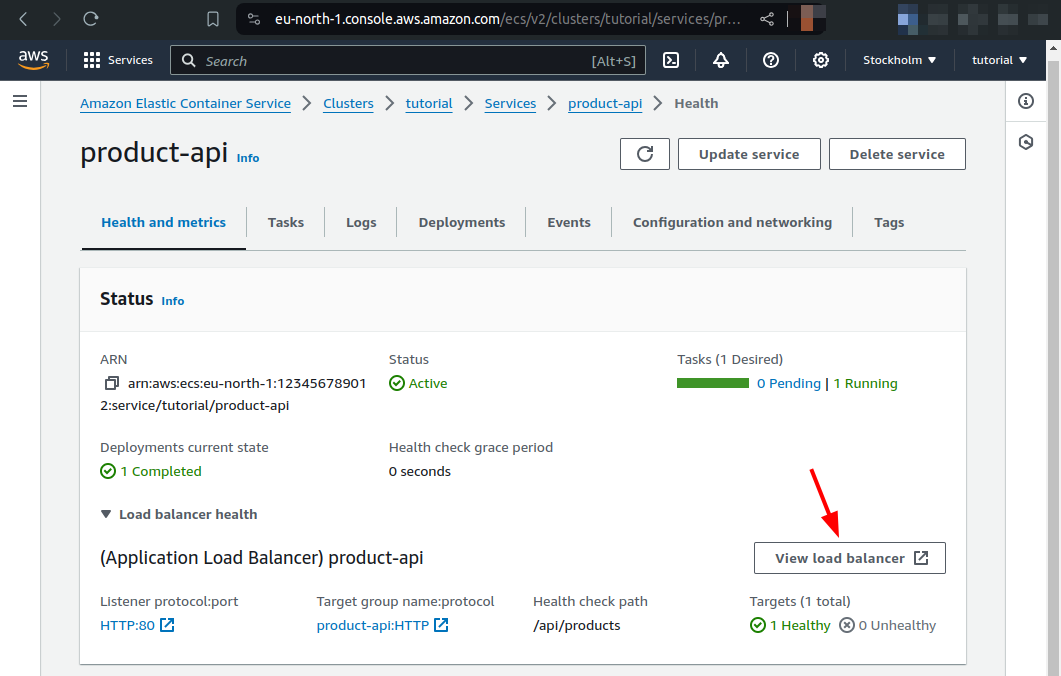Go to tutorial cluster breadcrumb
This screenshot has height=676, width=1061.
pos(429,104)
